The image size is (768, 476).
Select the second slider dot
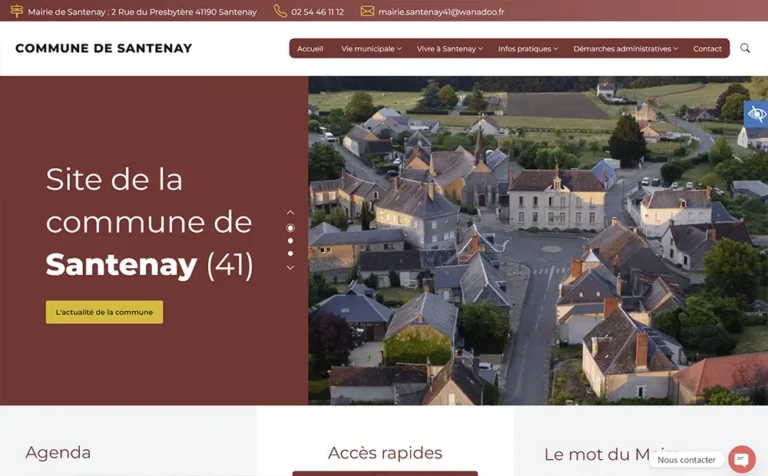290,241
